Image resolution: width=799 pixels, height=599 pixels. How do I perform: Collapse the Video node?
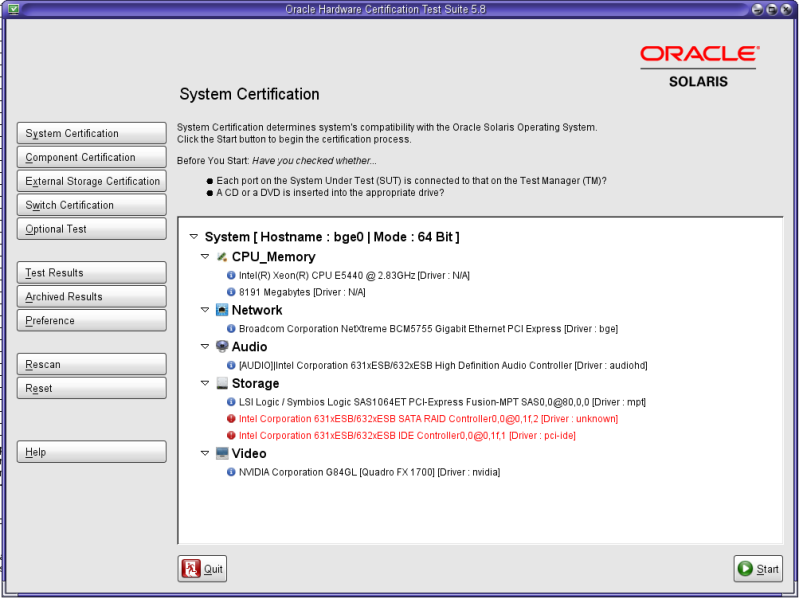[205, 453]
